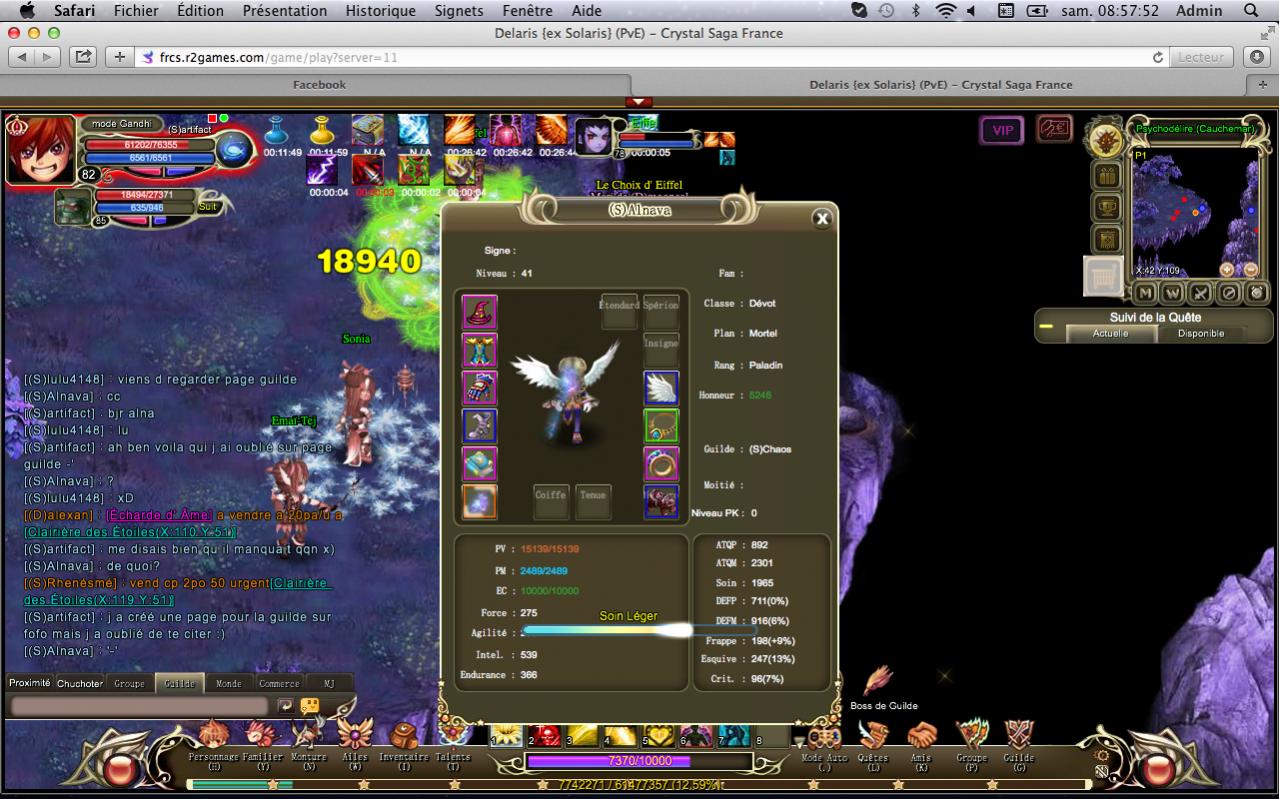Click the Quêtes icon in bottom bar
Screen dimensions: 1279x799
[872, 738]
